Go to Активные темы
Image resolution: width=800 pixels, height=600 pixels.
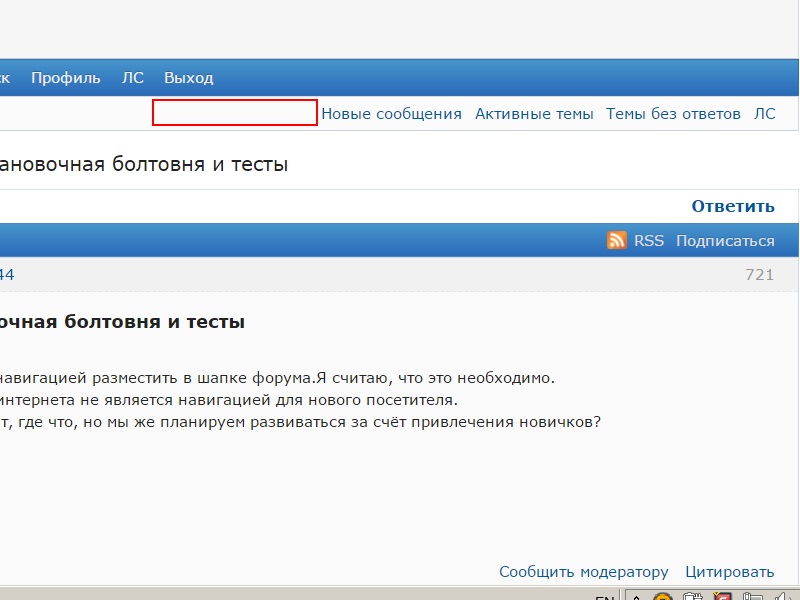pos(534,114)
